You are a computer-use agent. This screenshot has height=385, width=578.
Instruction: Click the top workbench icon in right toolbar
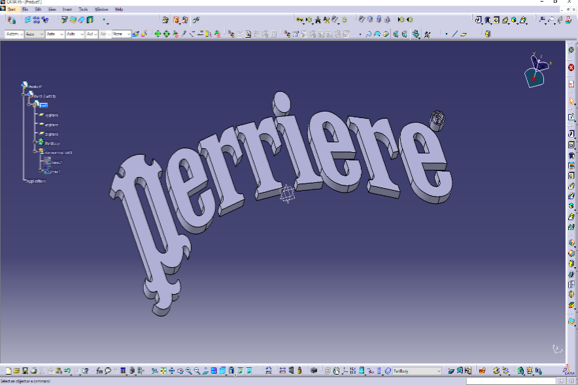tap(571, 50)
